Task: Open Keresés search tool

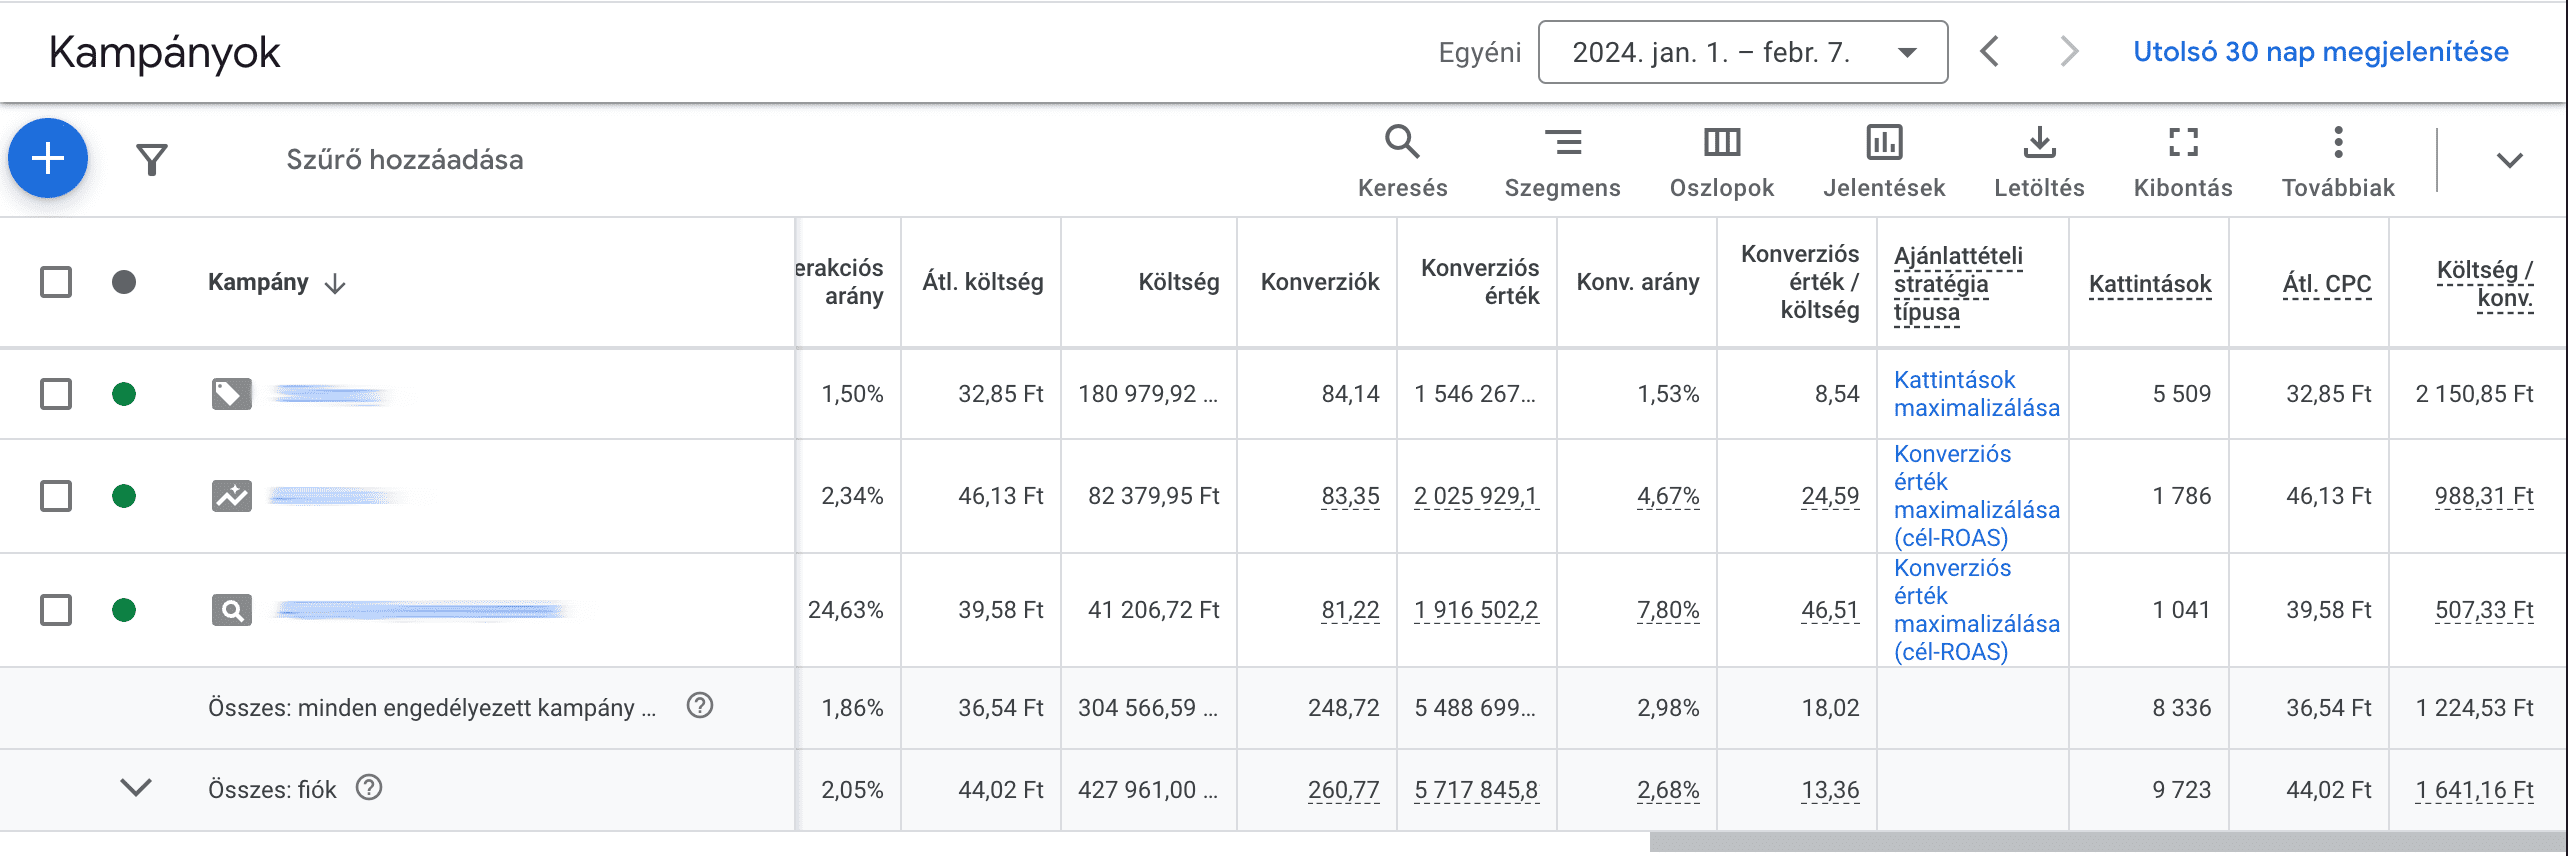Action: 1402,160
